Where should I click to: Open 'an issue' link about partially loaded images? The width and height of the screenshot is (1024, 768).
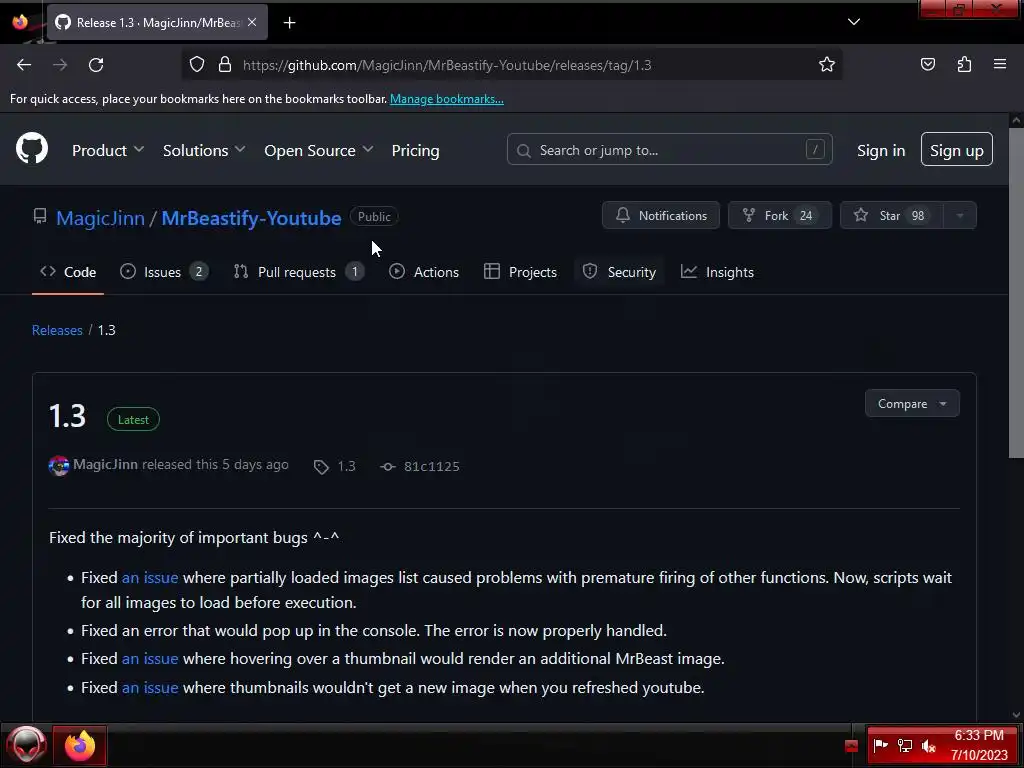pyautogui.click(x=150, y=577)
